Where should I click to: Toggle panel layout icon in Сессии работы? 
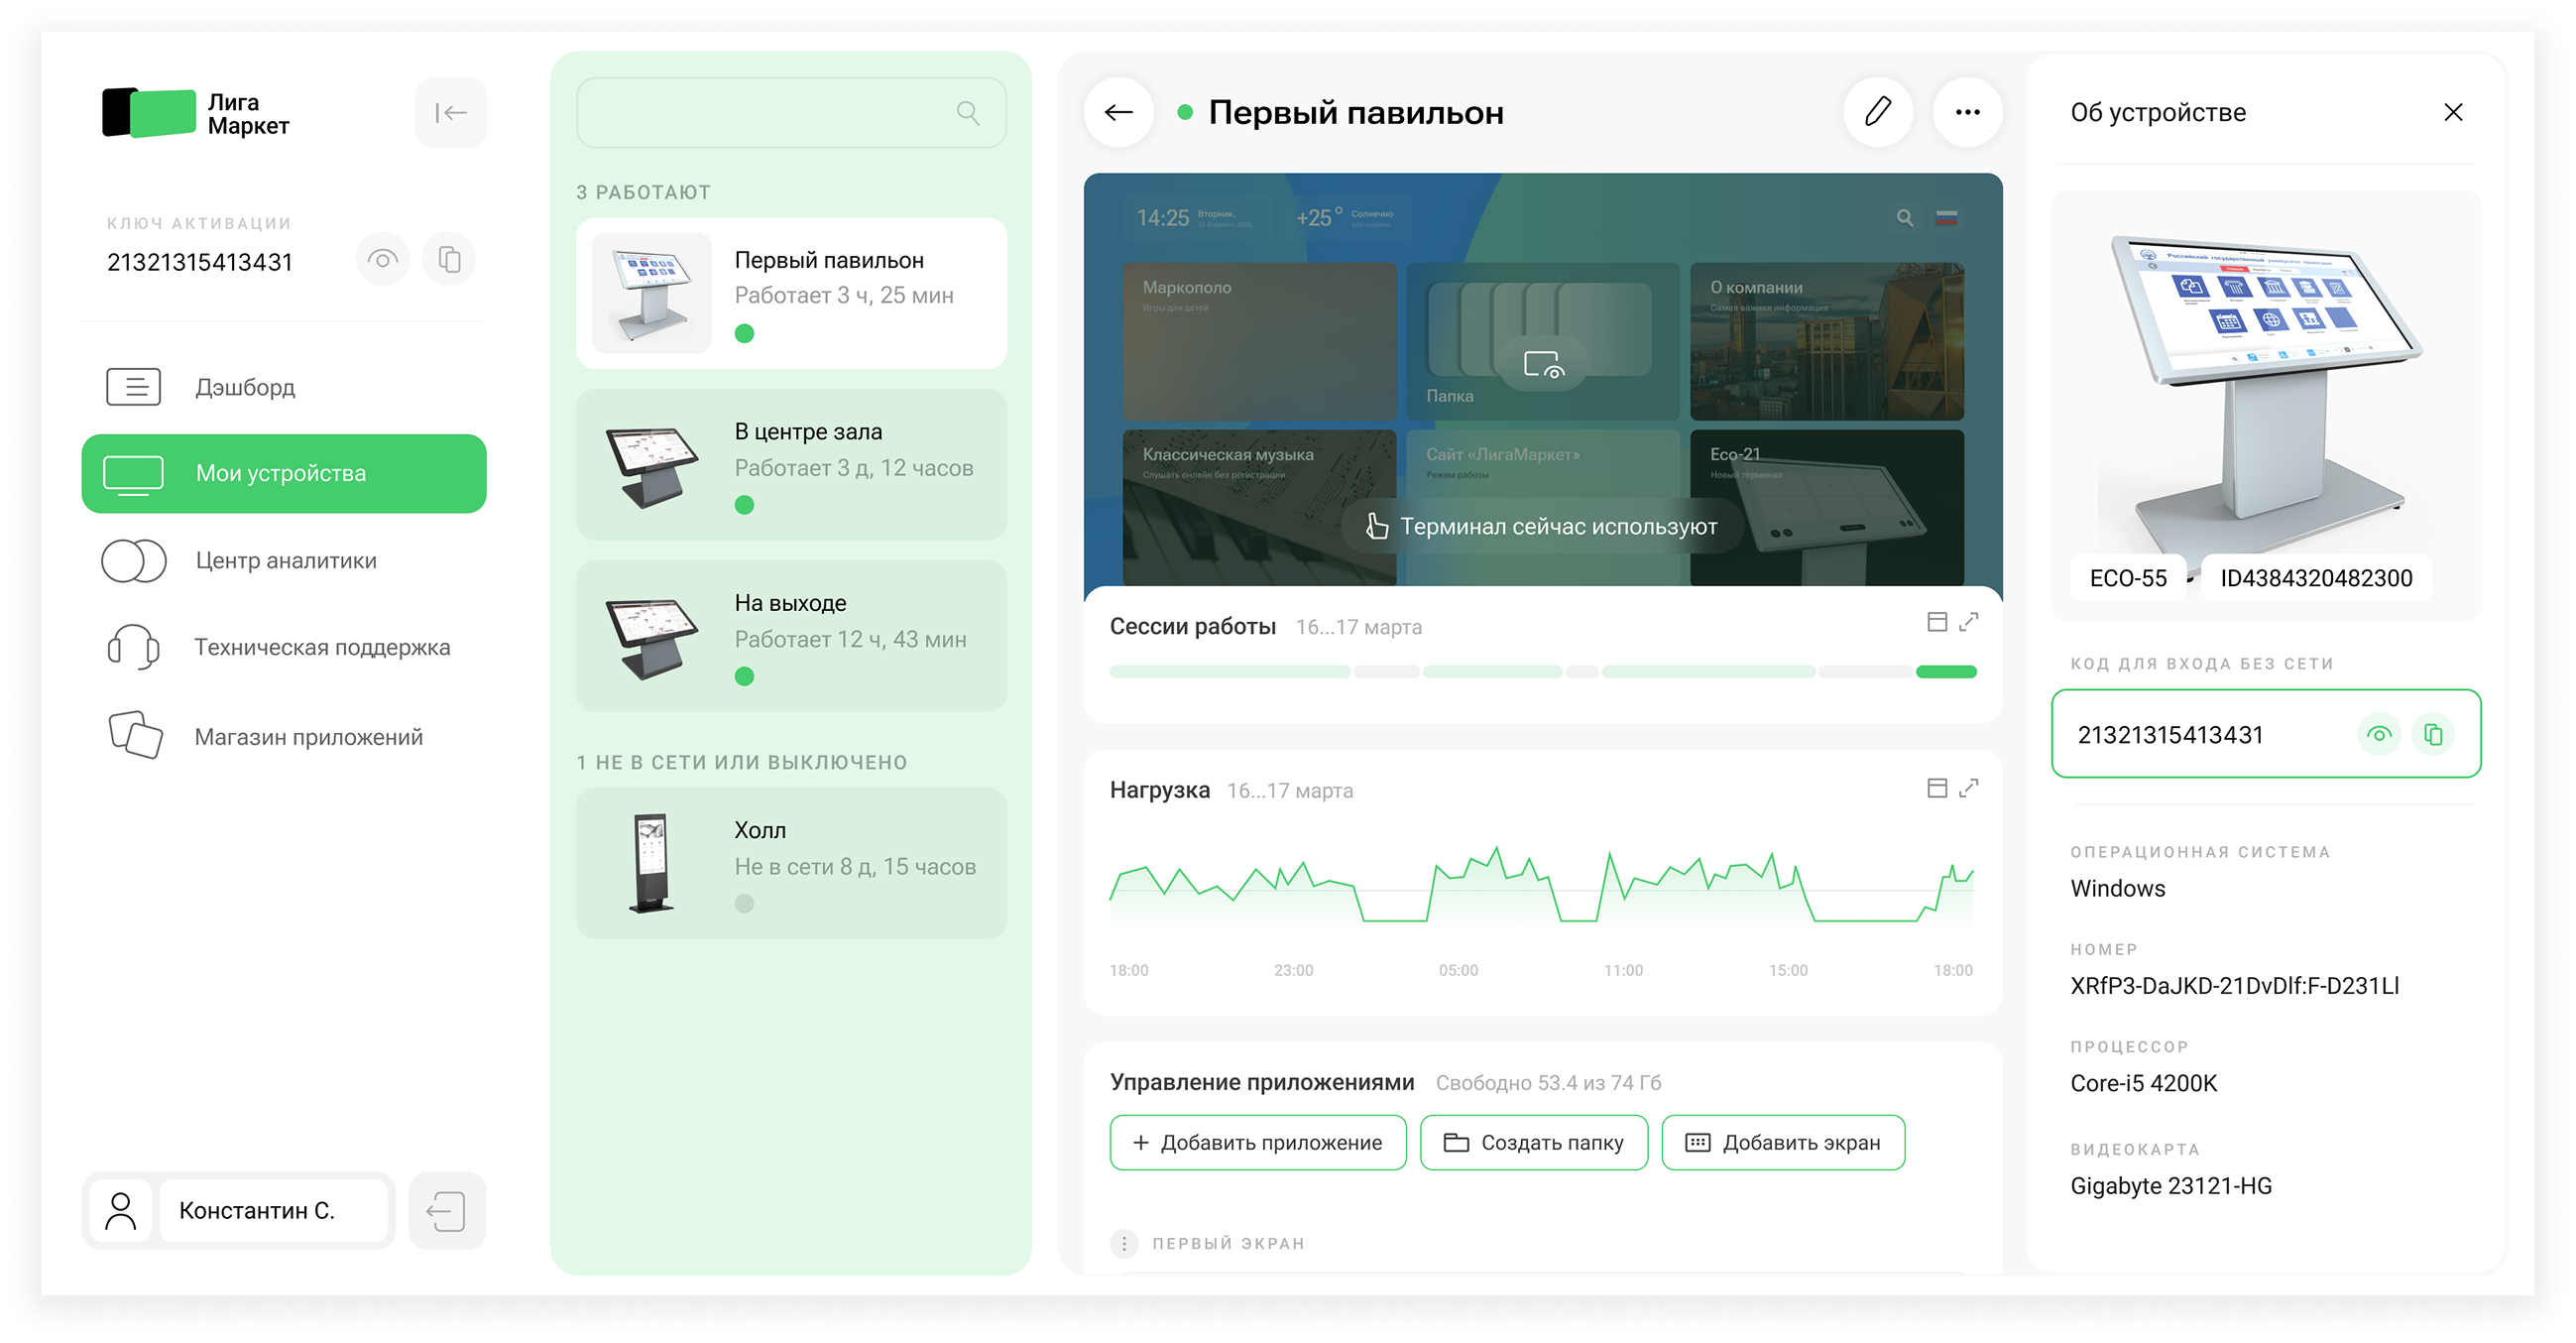point(1936,622)
